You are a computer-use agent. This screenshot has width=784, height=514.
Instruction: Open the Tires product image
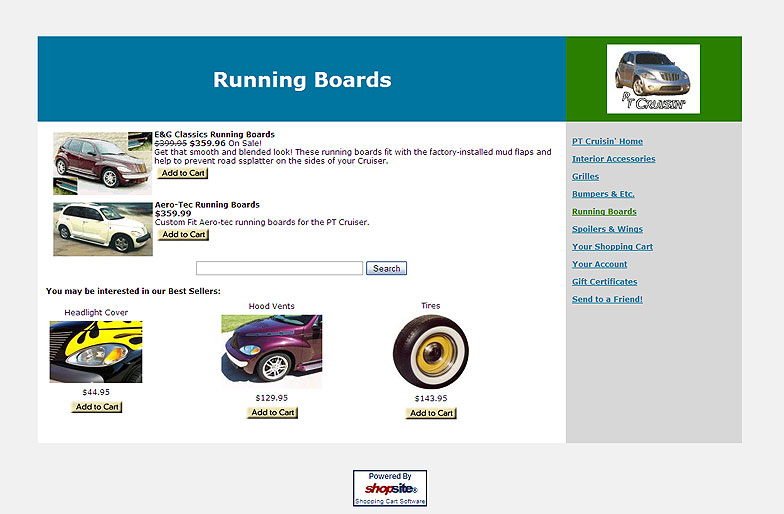(430, 351)
